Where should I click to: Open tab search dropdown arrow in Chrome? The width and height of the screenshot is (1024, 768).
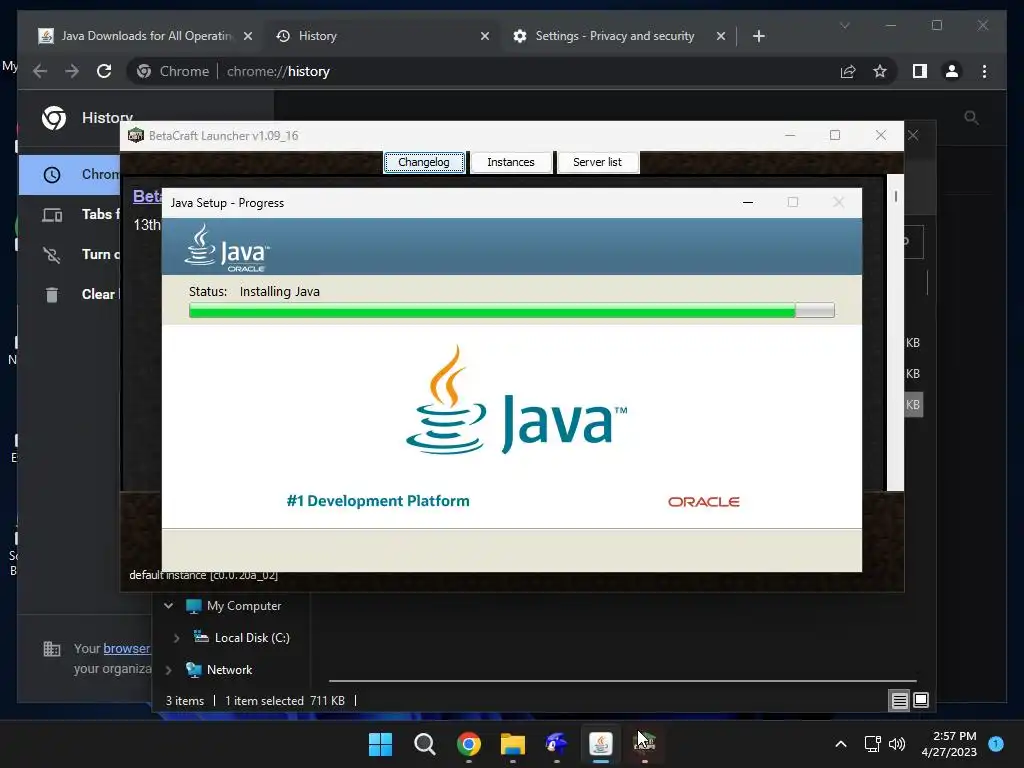pyautogui.click(x=844, y=25)
